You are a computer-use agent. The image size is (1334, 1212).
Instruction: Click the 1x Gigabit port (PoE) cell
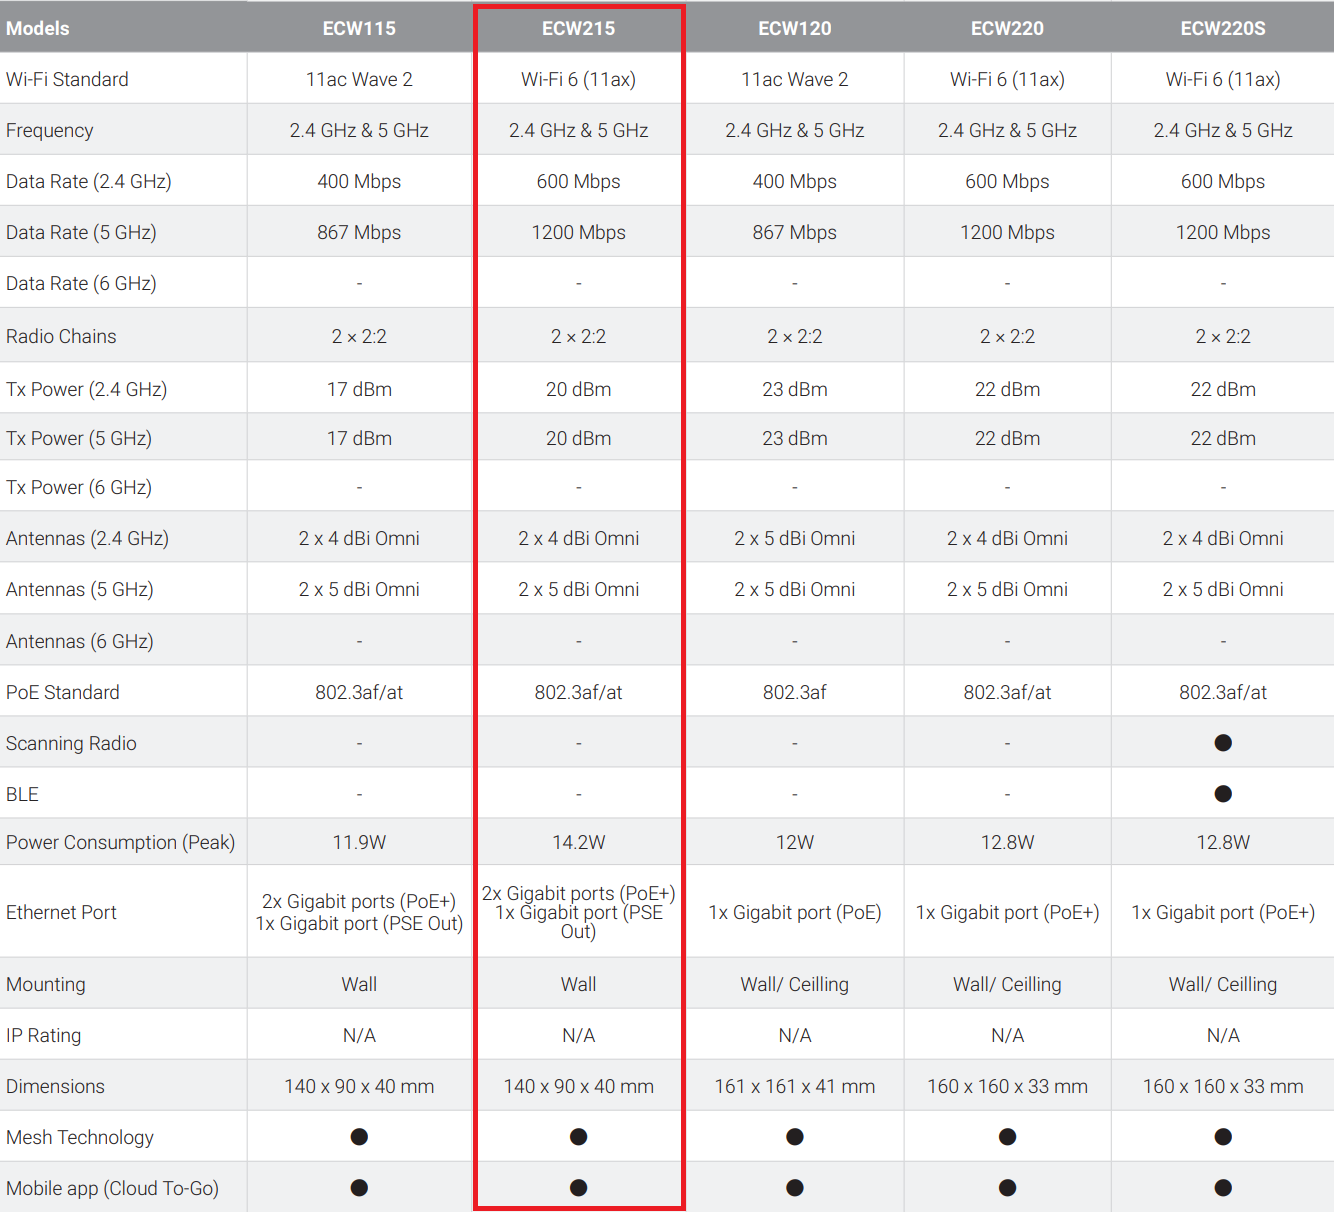(x=795, y=912)
